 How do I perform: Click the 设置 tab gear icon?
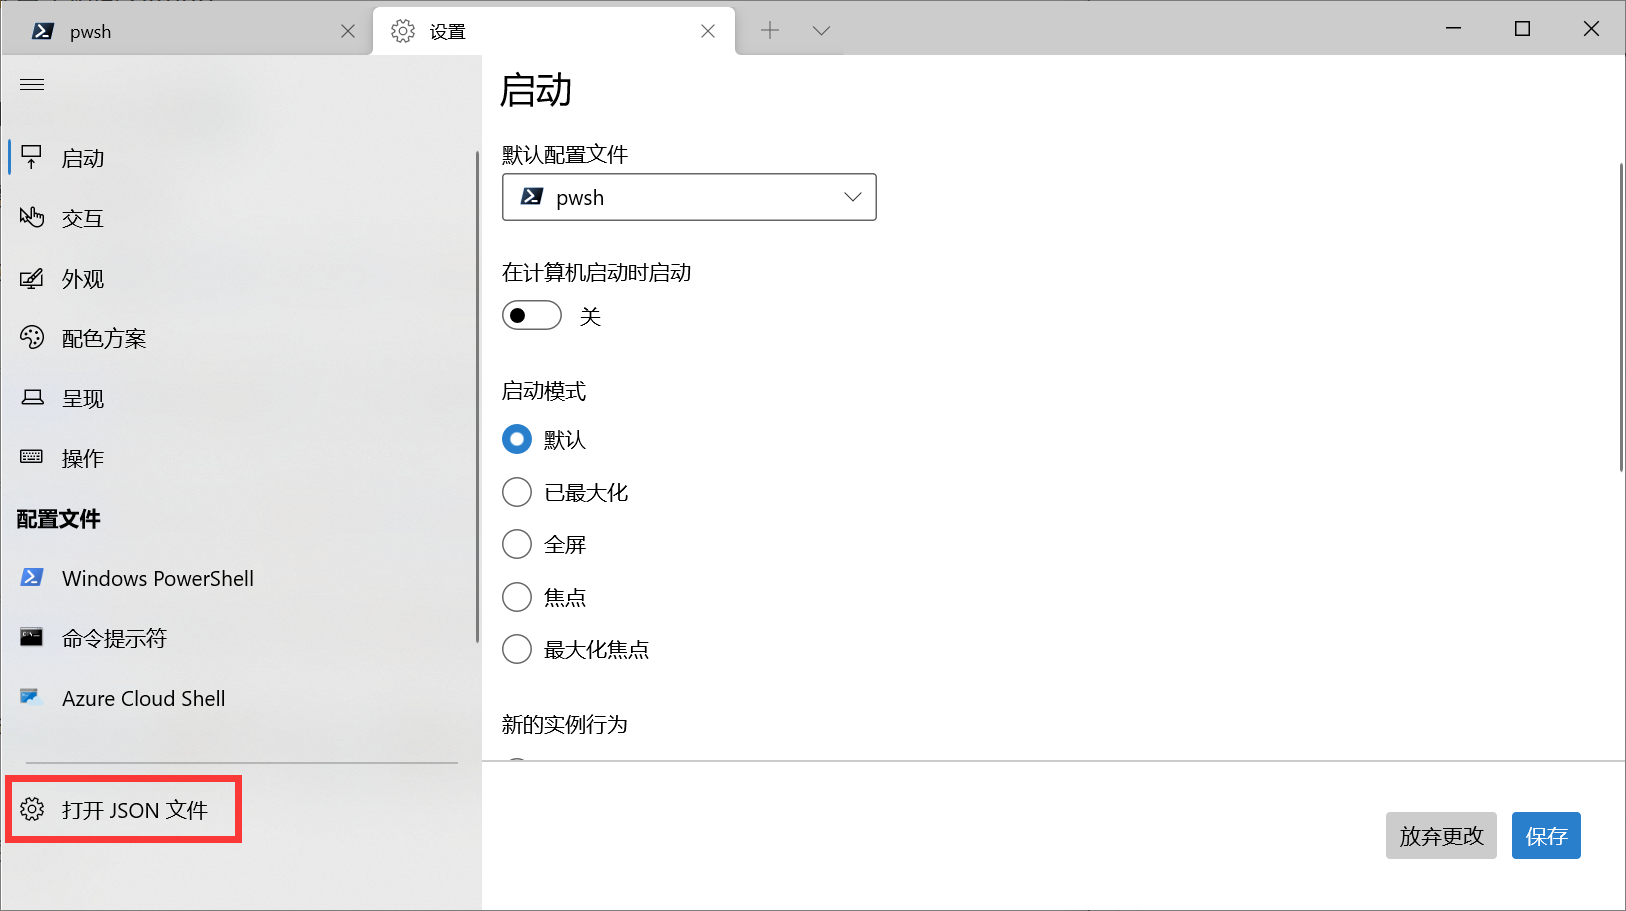[403, 31]
